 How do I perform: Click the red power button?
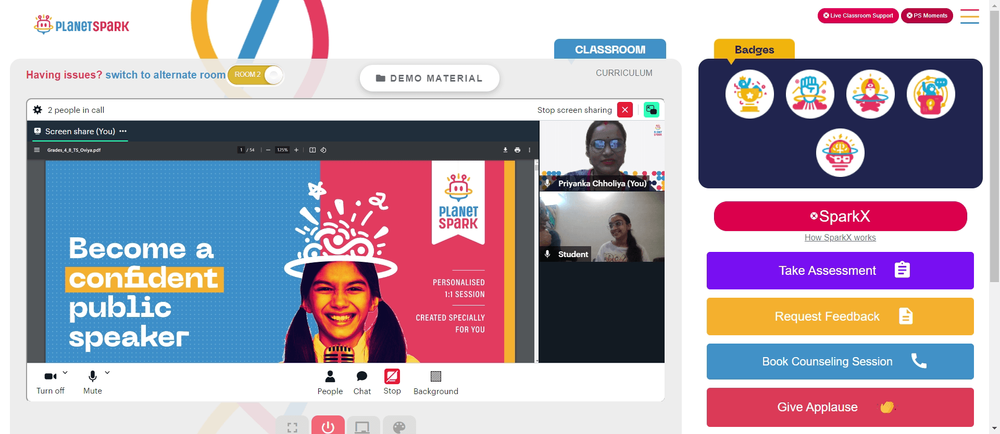(328, 426)
